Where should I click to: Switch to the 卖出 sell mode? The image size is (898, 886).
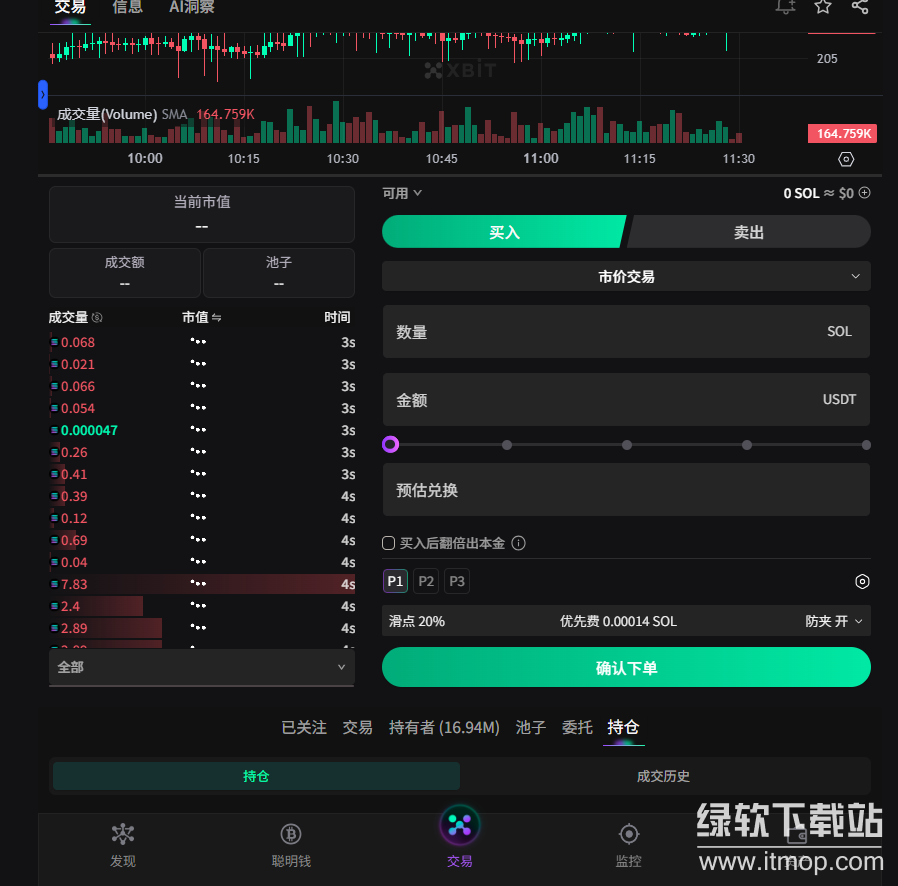[x=748, y=232]
